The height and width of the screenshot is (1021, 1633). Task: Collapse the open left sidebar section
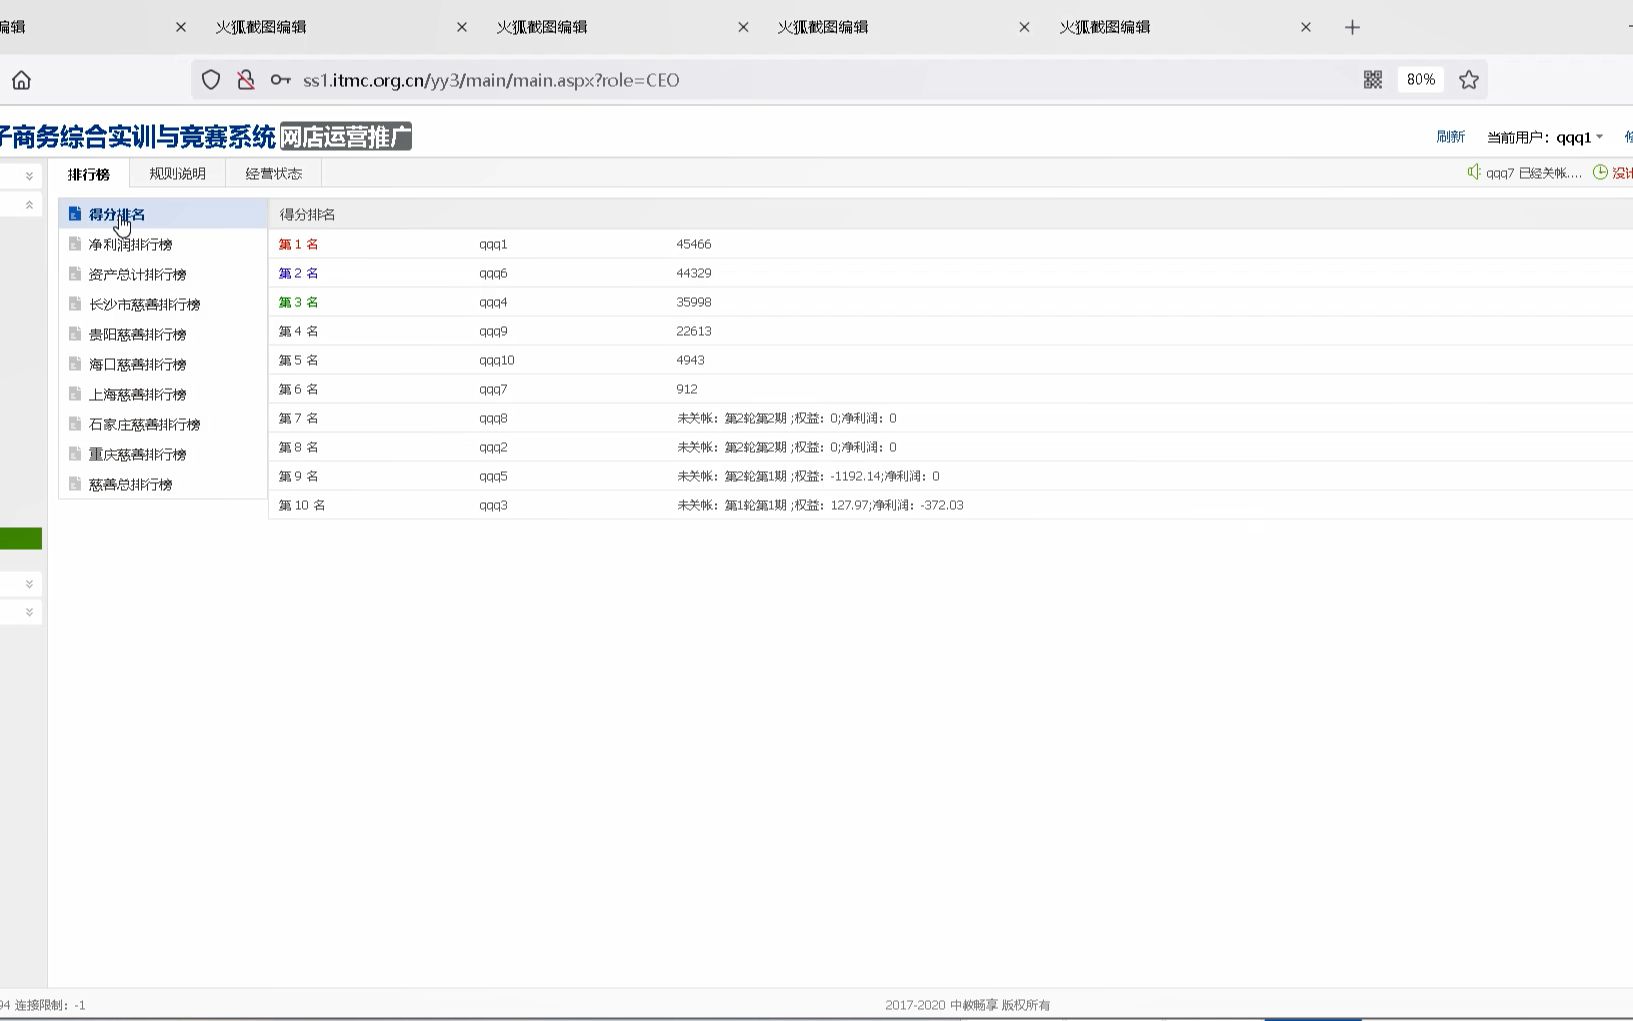[x=29, y=205]
